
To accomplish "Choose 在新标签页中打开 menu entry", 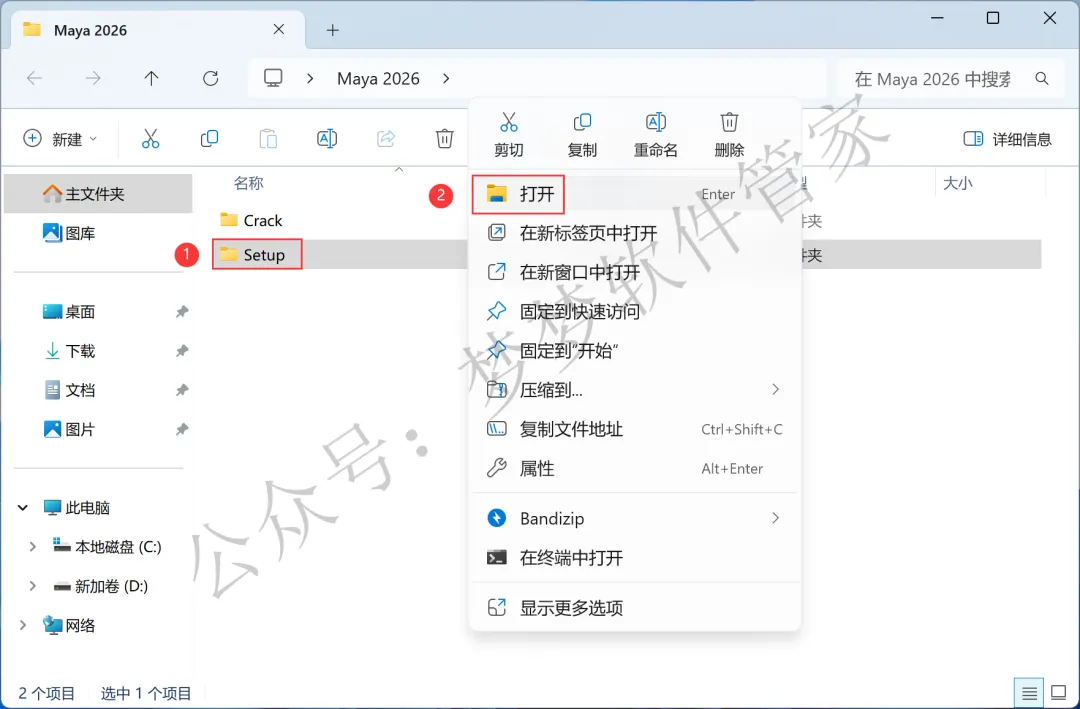I will tap(634, 233).
